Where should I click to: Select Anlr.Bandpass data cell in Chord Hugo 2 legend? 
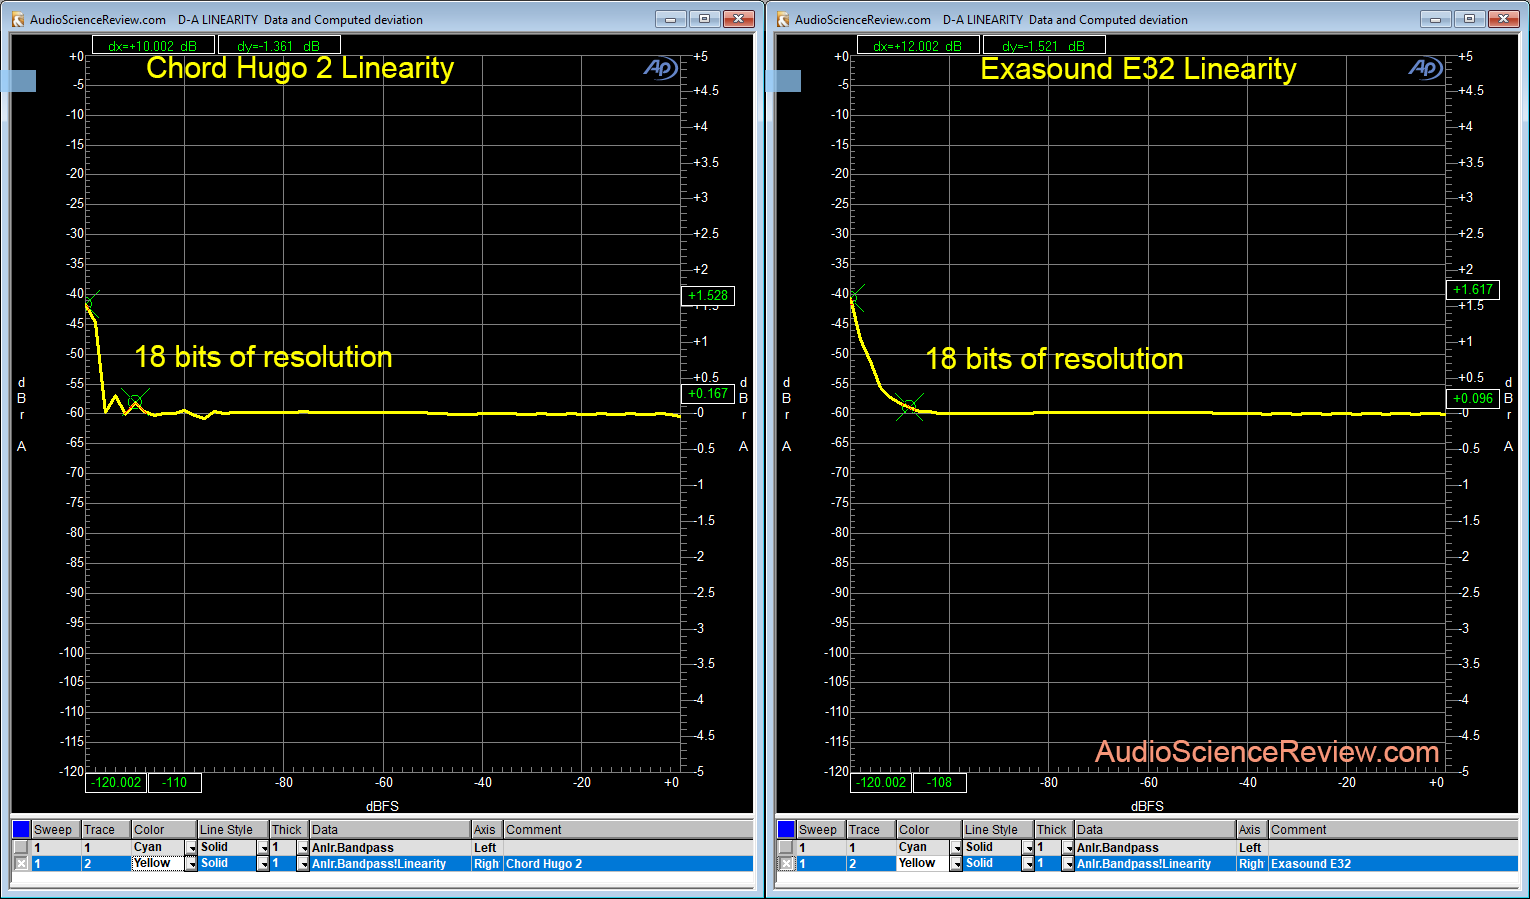pos(390,848)
